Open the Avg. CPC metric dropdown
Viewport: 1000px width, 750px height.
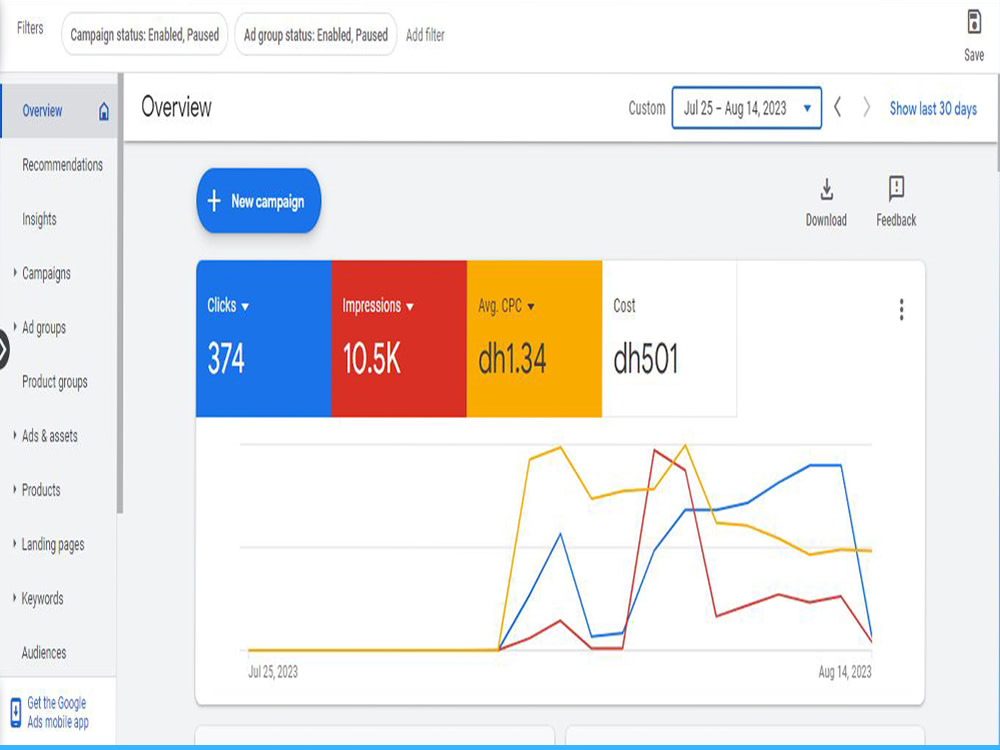[x=531, y=307]
